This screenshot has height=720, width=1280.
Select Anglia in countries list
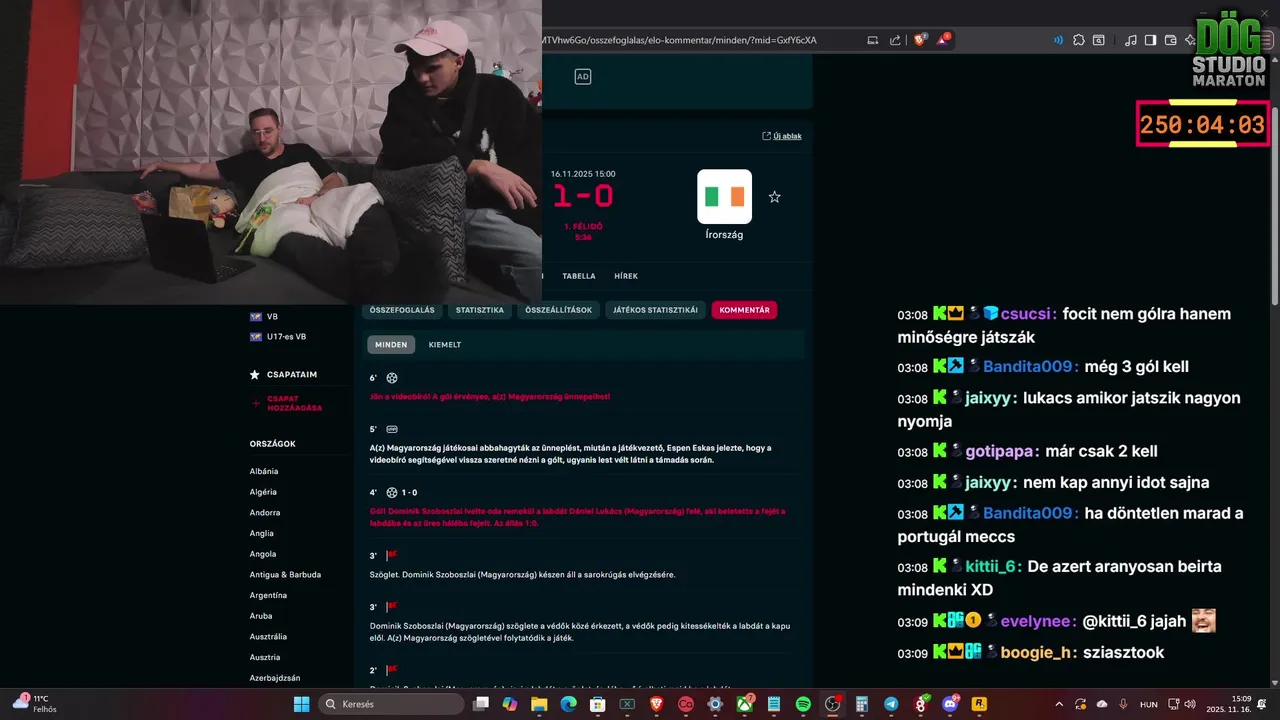click(x=261, y=533)
